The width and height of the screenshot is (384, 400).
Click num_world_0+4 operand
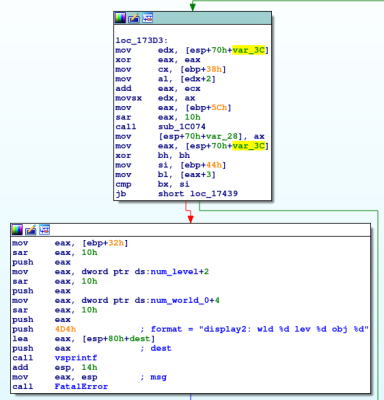(185, 300)
